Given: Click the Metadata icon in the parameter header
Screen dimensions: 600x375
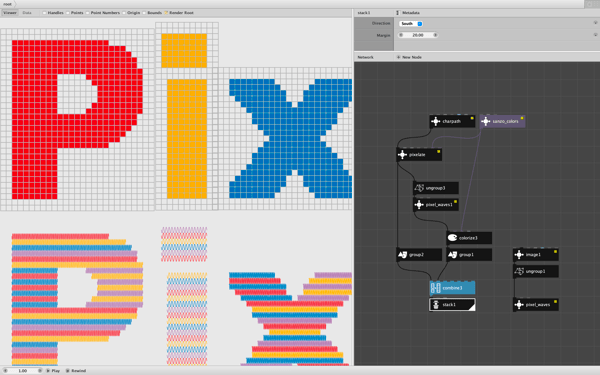Looking at the screenshot, I should [x=398, y=13].
